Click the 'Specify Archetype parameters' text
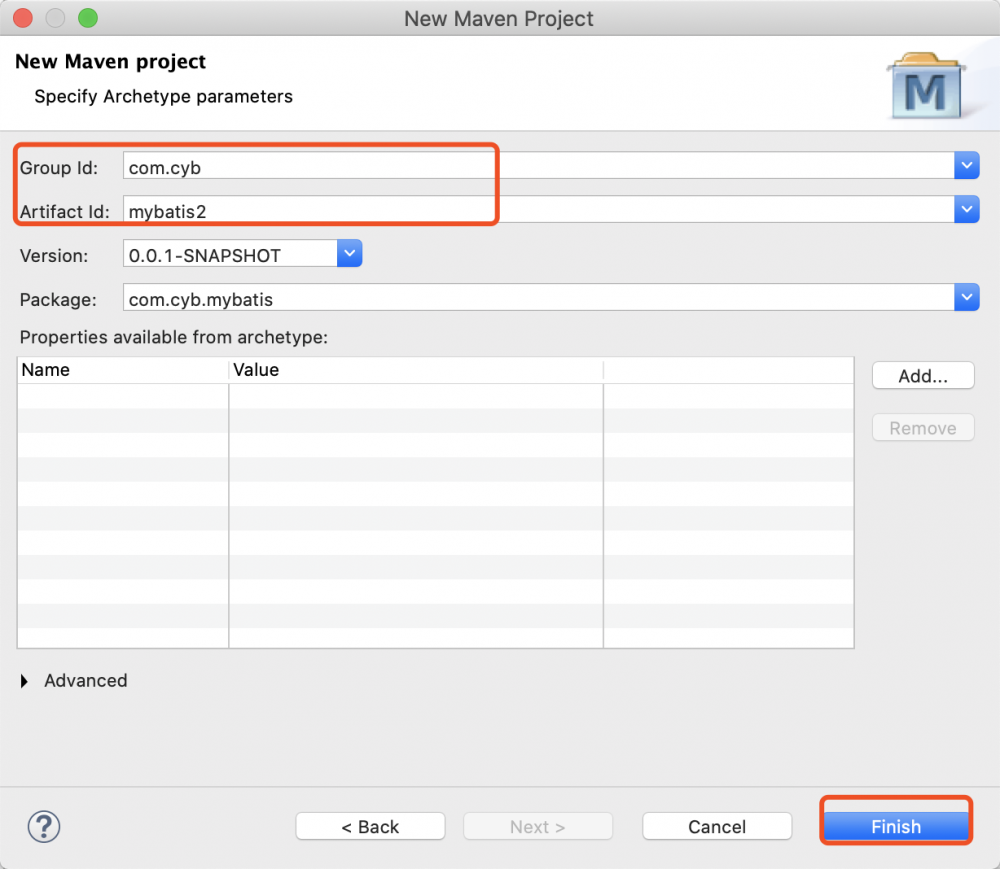1000x869 pixels. 163,96
